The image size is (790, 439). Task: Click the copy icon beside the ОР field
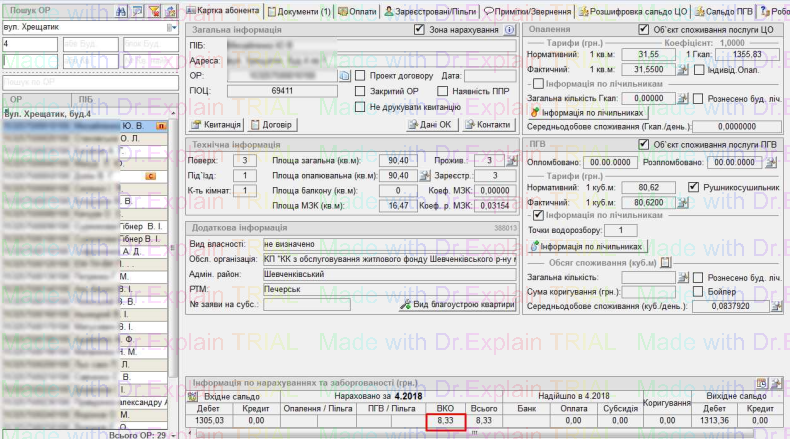345,75
